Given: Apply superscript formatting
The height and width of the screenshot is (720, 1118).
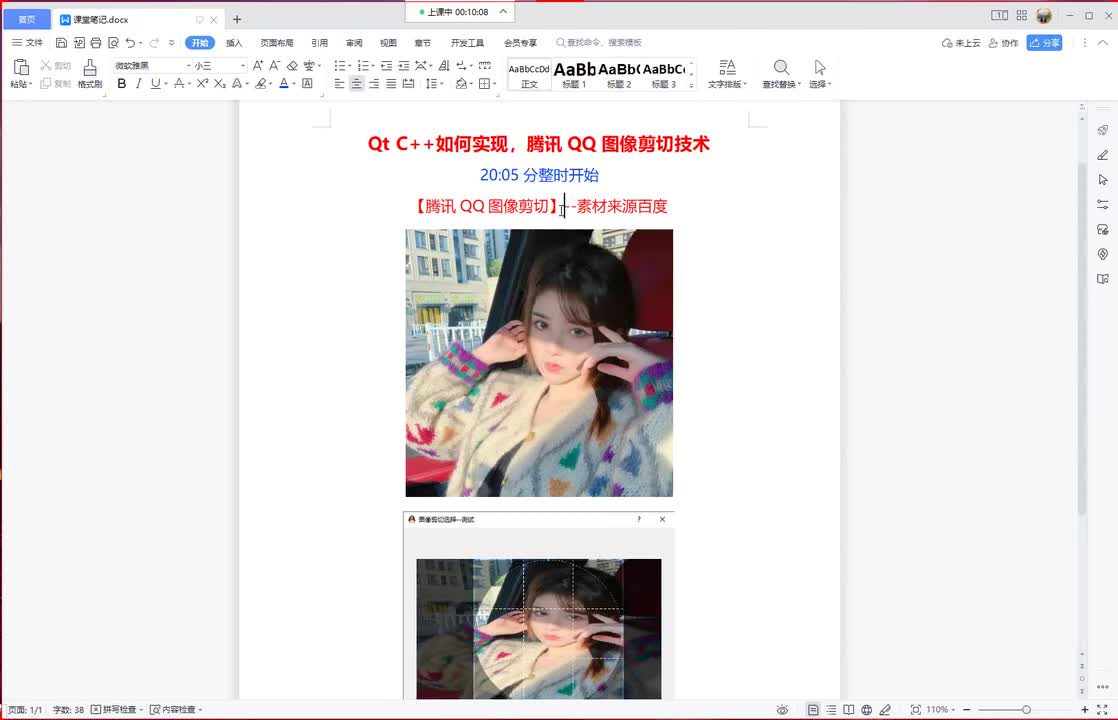Looking at the screenshot, I should (202, 83).
